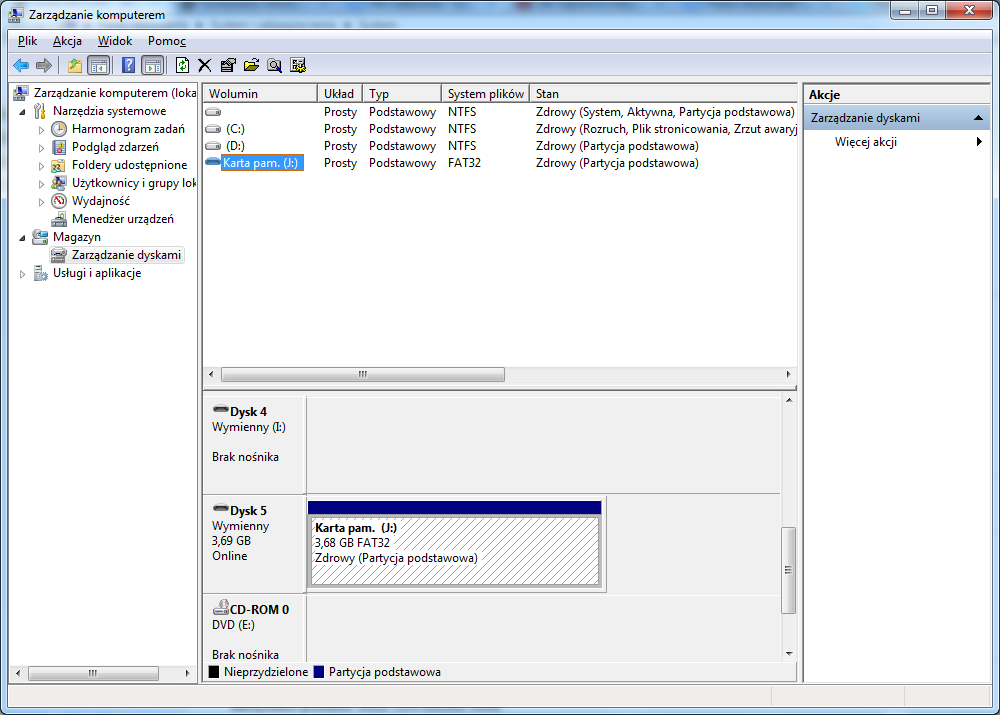Open Help with the question mark icon
This screenshot has height=715, width=1000.
128,65
